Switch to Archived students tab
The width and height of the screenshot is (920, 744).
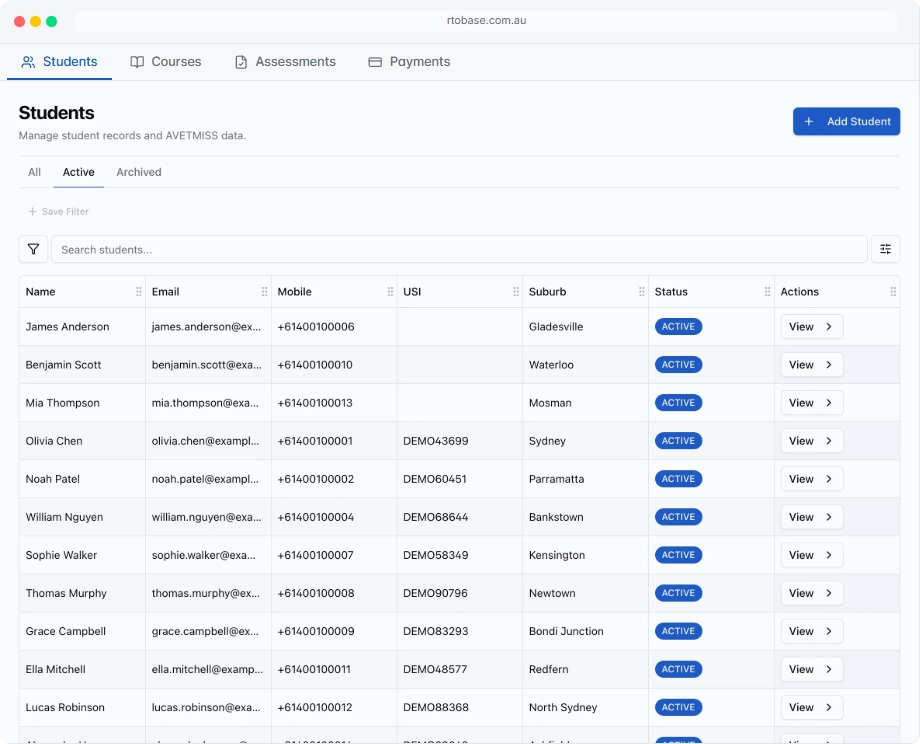pos(138,172)
